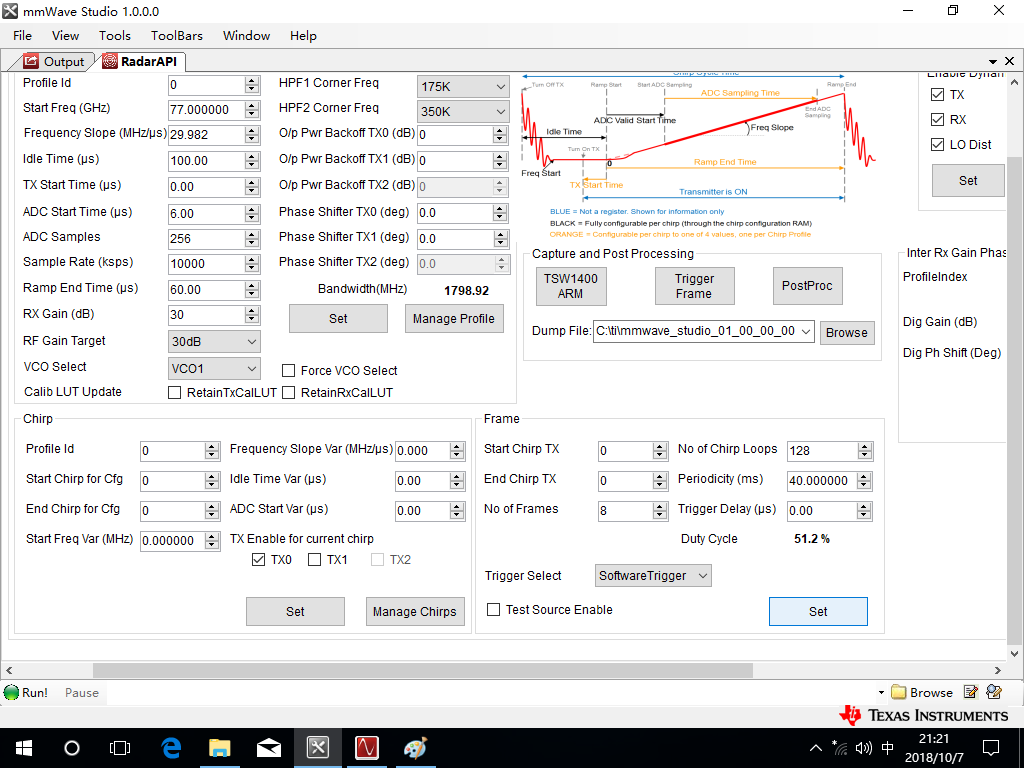Click Manage Profile button
Image resolution: width=1024 pixels, height=768 pixels.
tap(454, 319)
